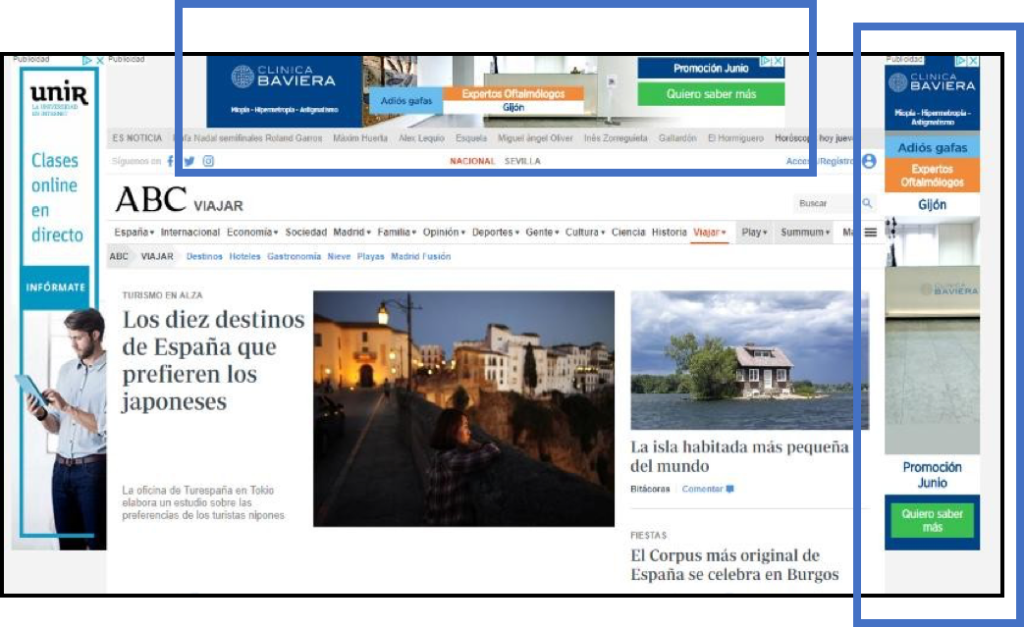This screenshot has width=1024, height=627.
Task: Switch to the Sevilla edition
Action: click(522, 161)
